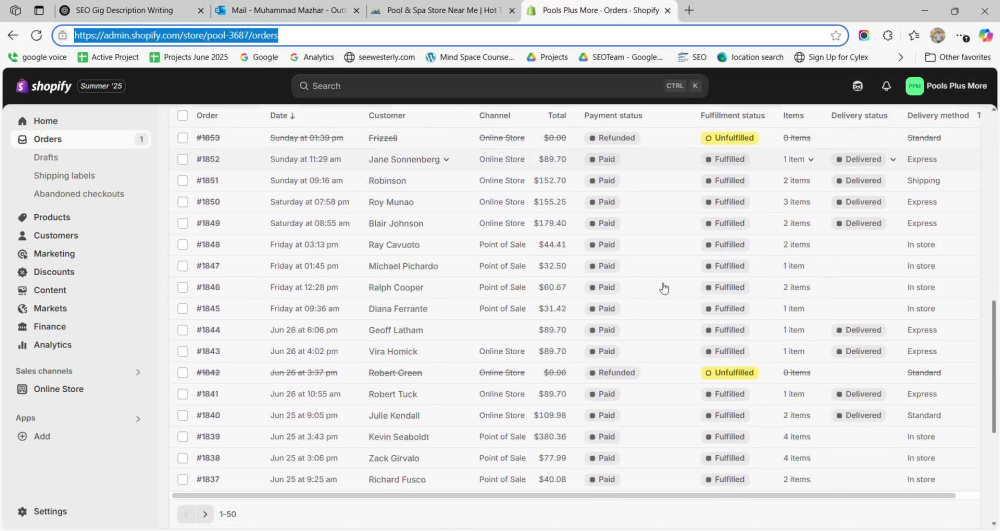Viewport: 1000px width, 531px height.
Task: Check the box for order #1850
Action: [x=182, y=202]
